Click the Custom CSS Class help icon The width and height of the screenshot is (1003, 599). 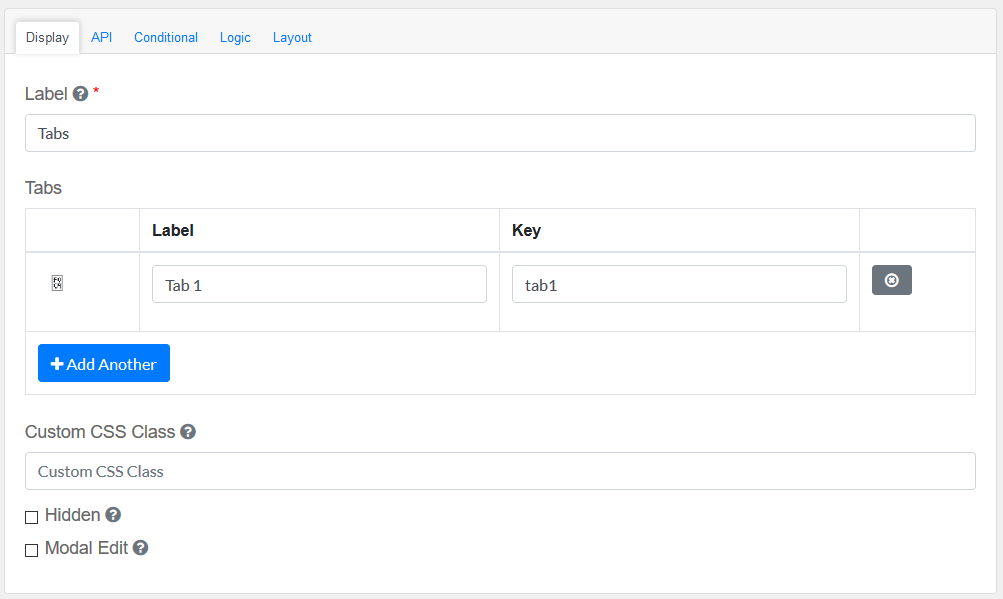tap(188, 432)
